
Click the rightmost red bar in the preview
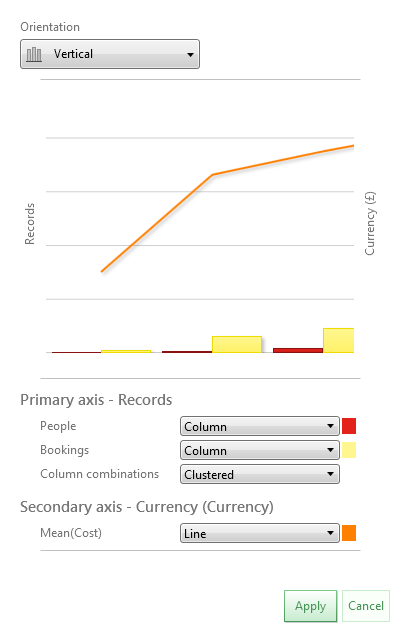pyautogui.click(x=298, y=351)
